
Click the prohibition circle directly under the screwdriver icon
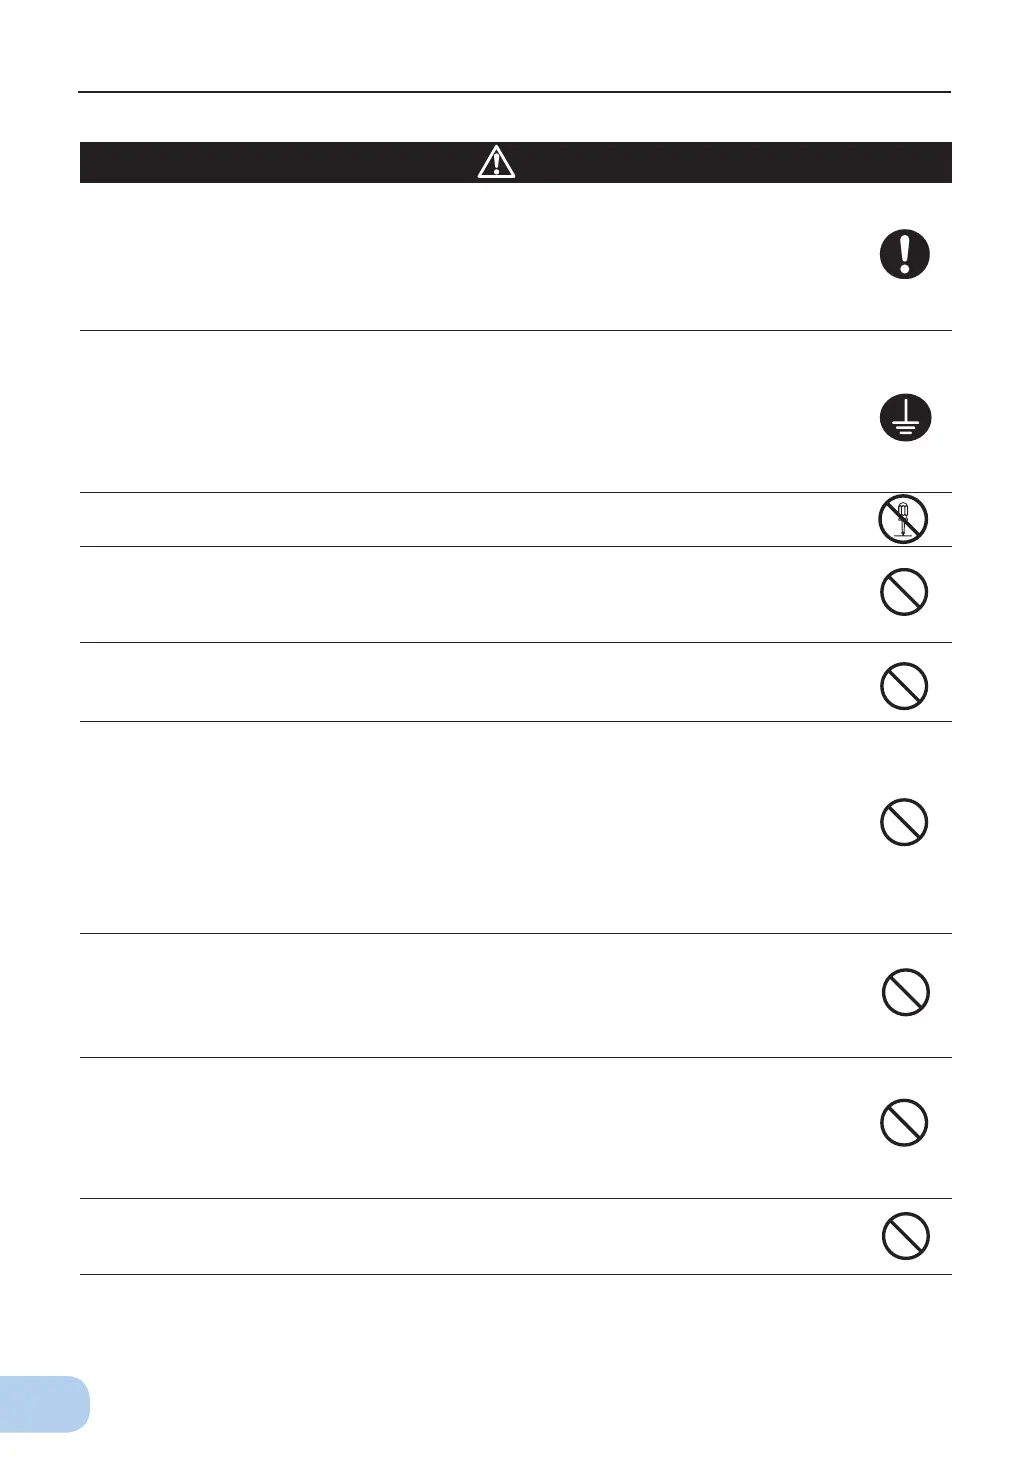pos(904,592)
